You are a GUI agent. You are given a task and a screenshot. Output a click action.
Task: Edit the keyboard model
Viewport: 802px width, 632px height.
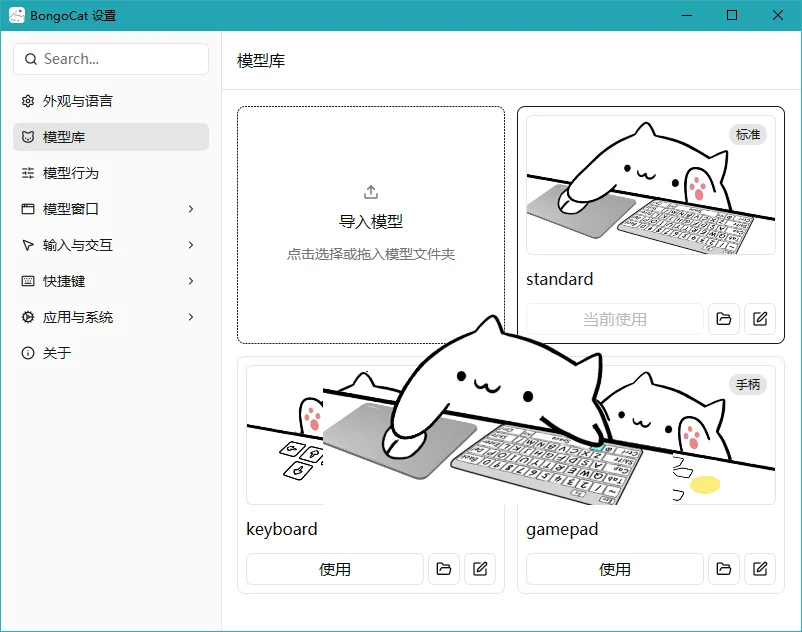coord(480,569)
